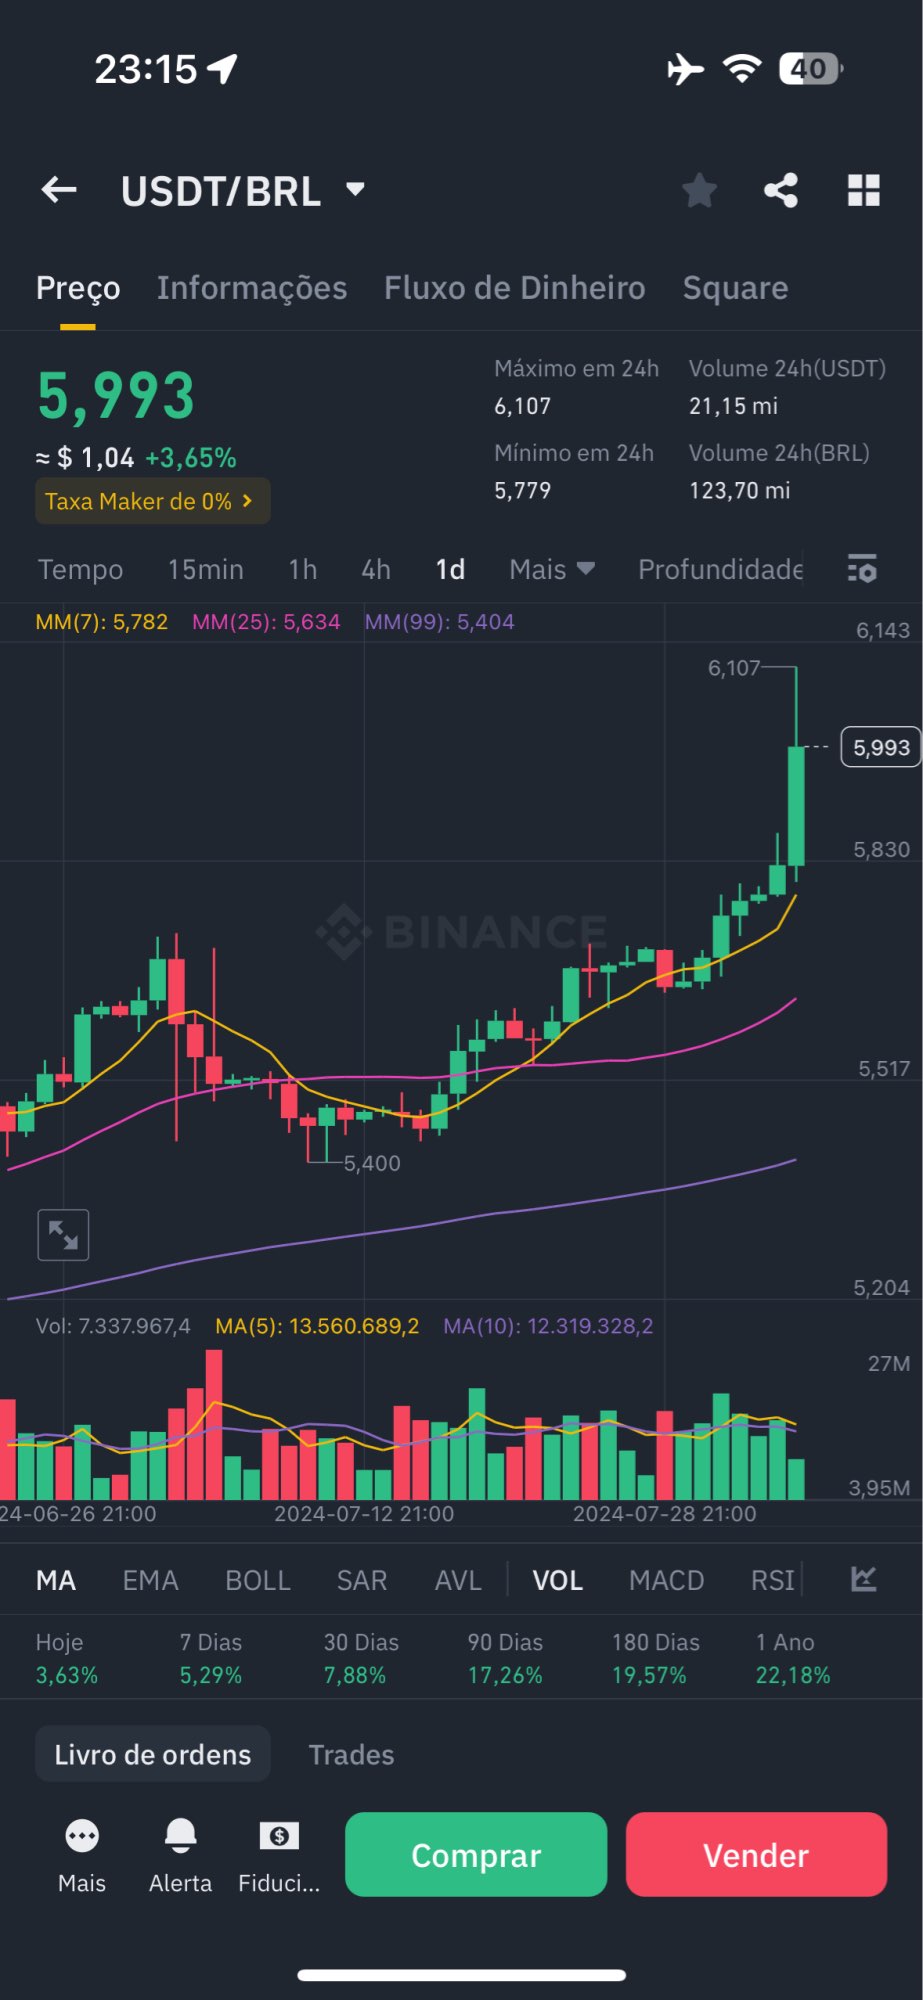Tap the Mínimo em 24h value 5,779
Viewport: 923px width, 2000px height.
(x=522, y=490)
